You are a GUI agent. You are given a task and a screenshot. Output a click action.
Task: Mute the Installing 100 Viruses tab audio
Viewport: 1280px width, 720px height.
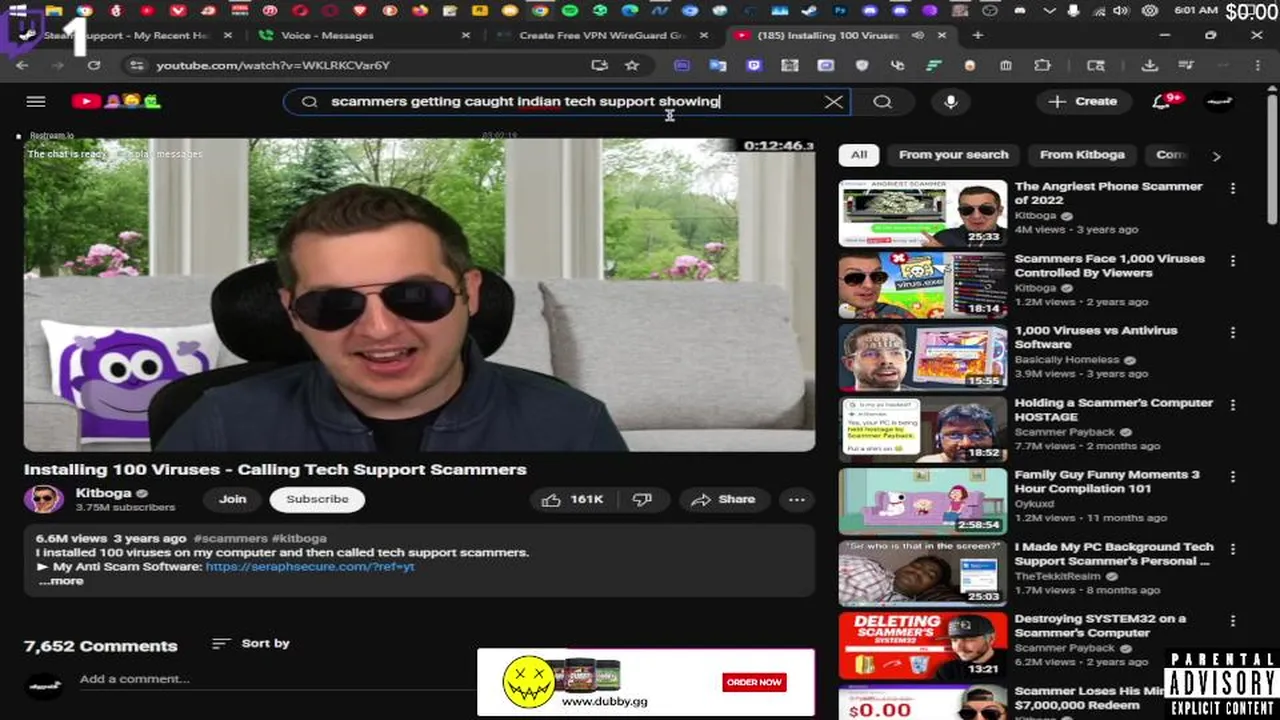[x=918, y=35]
